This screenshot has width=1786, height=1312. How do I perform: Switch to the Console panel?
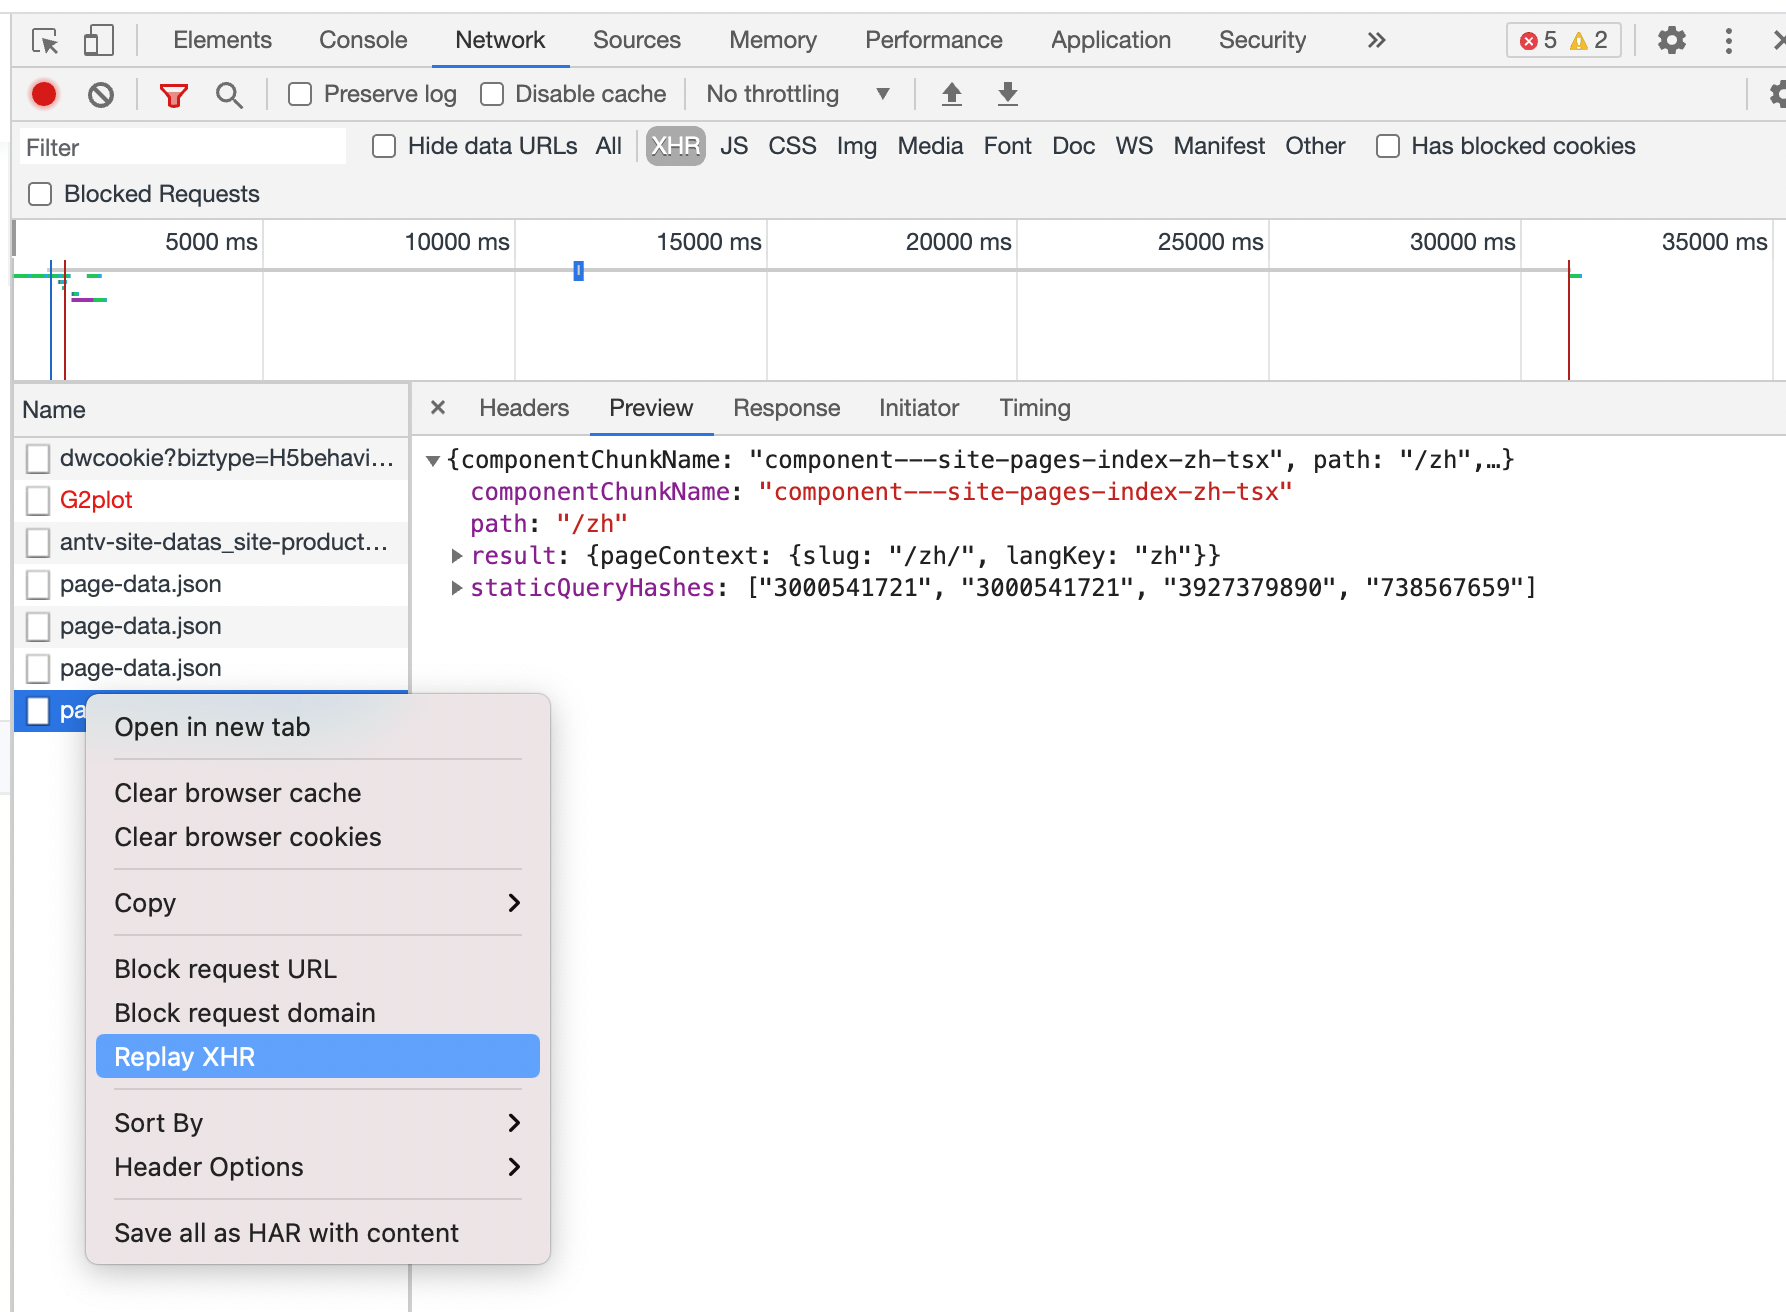[363, 40]
